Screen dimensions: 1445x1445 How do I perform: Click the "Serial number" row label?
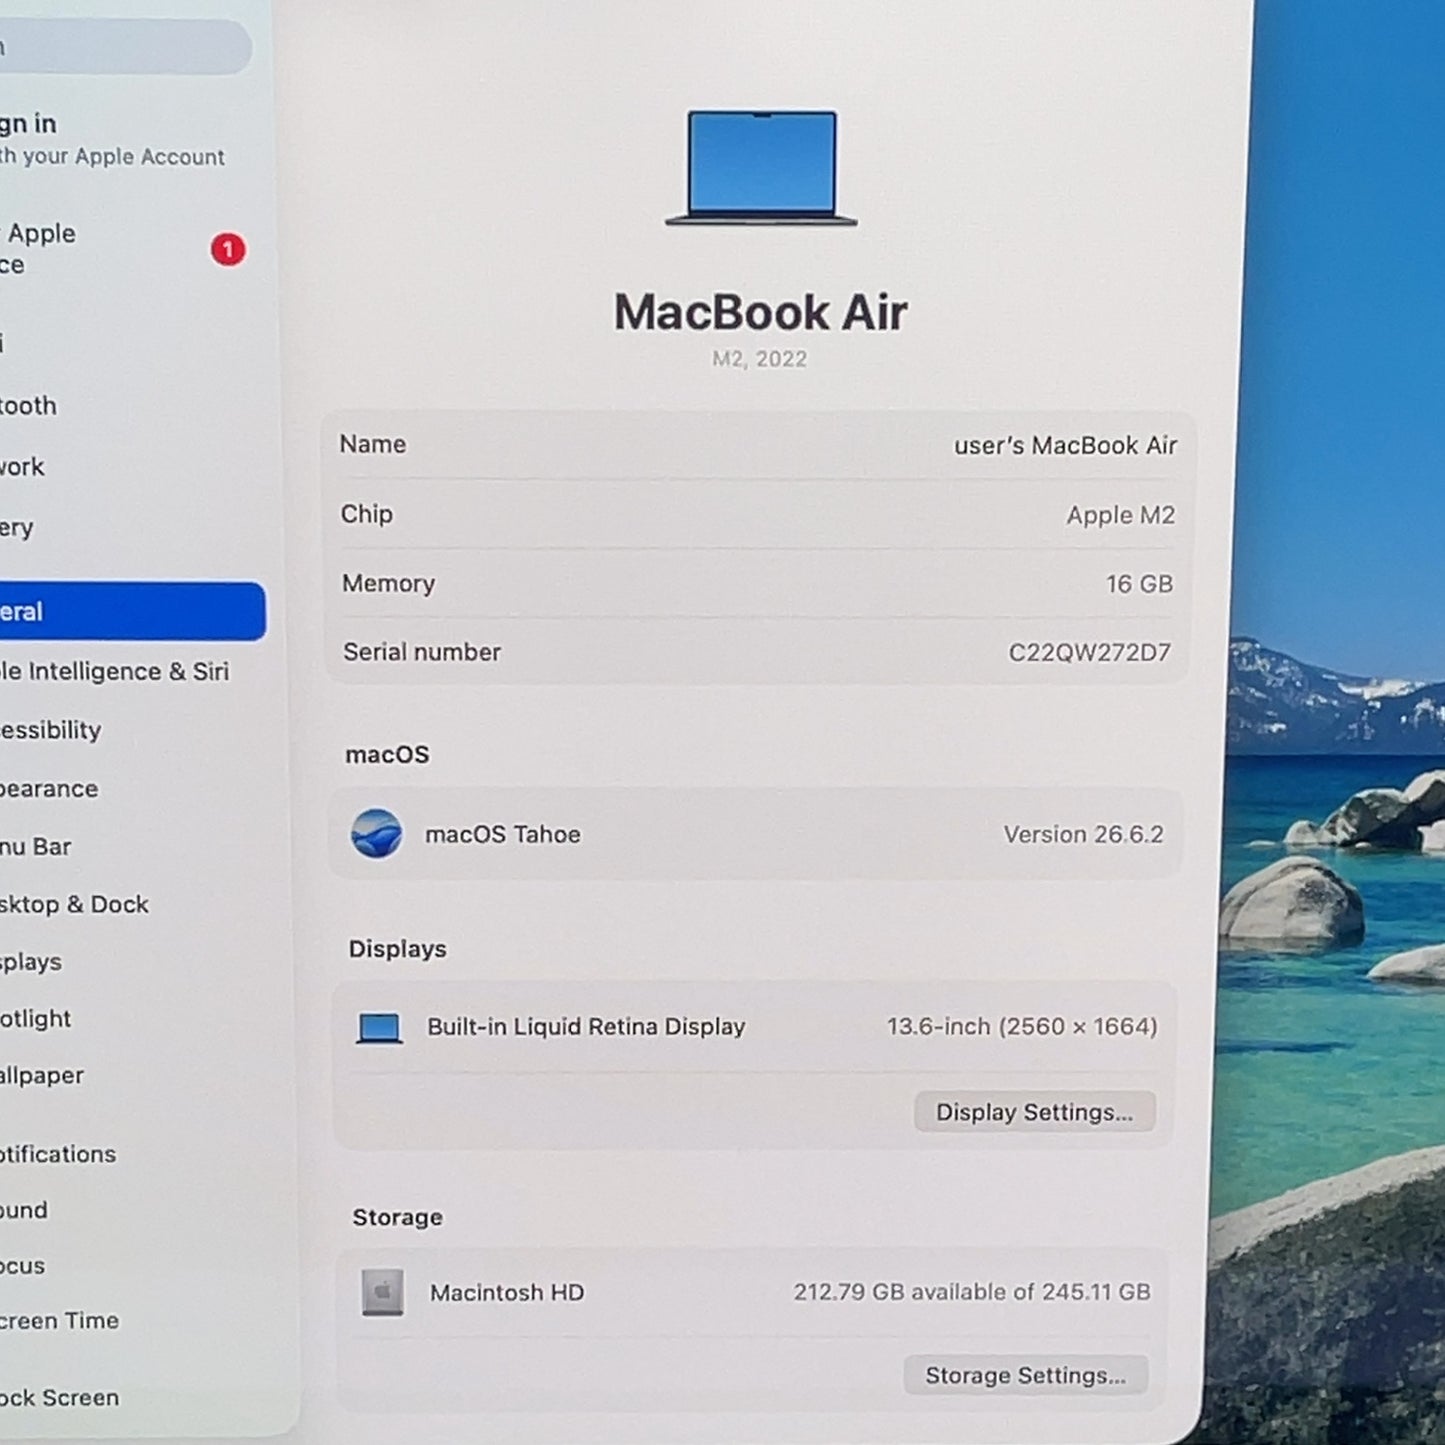(x=422, y=652)
